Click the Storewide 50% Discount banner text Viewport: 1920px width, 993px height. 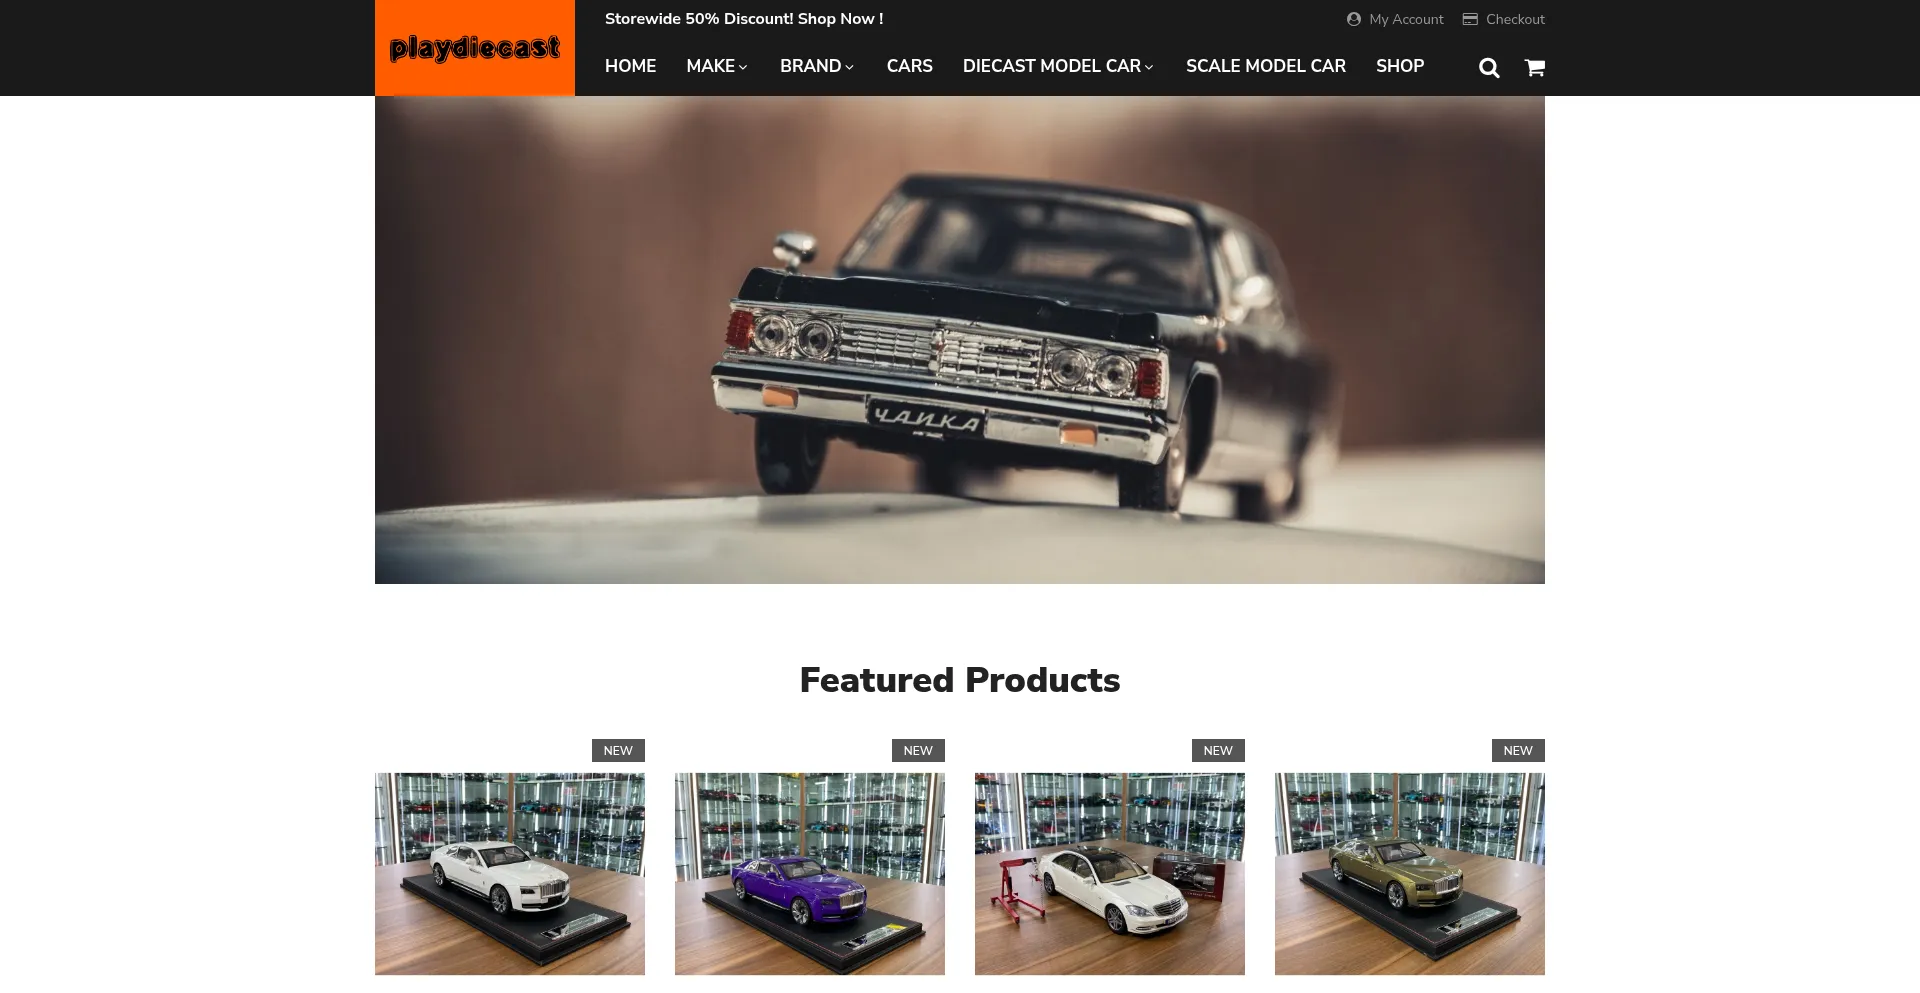(x=744, y=19)
